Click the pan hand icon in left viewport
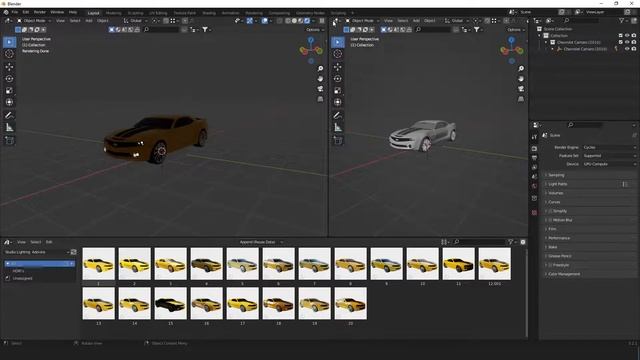 pyautogui.click(x=320, y=79)
